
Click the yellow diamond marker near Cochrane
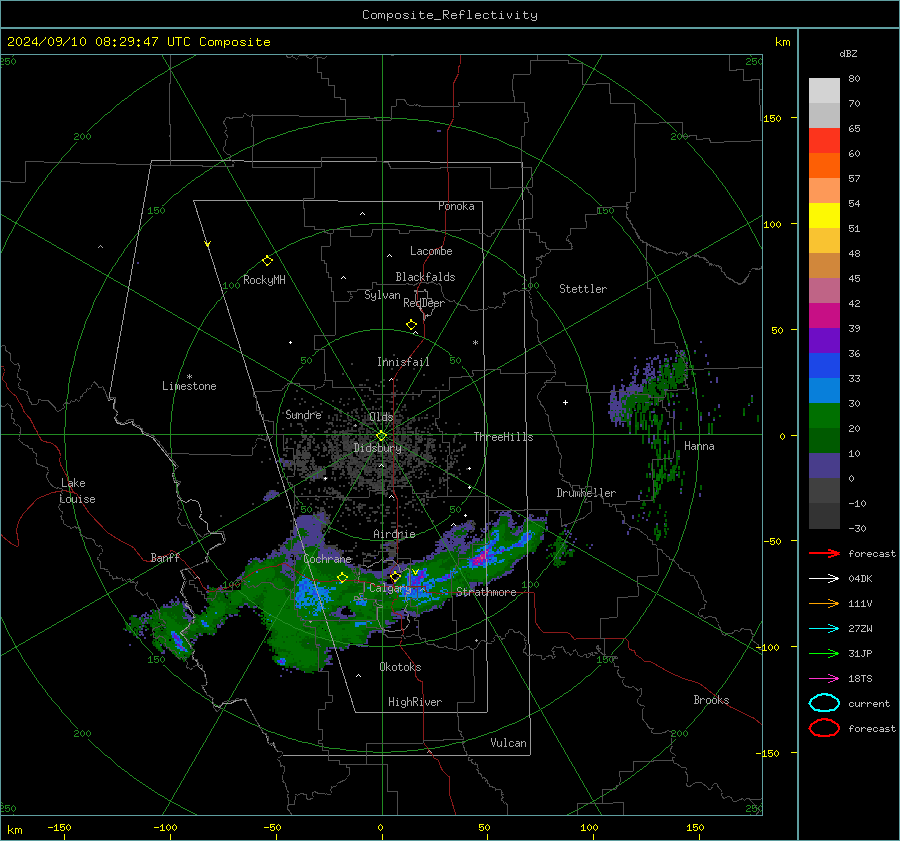[x=343, y=577]
